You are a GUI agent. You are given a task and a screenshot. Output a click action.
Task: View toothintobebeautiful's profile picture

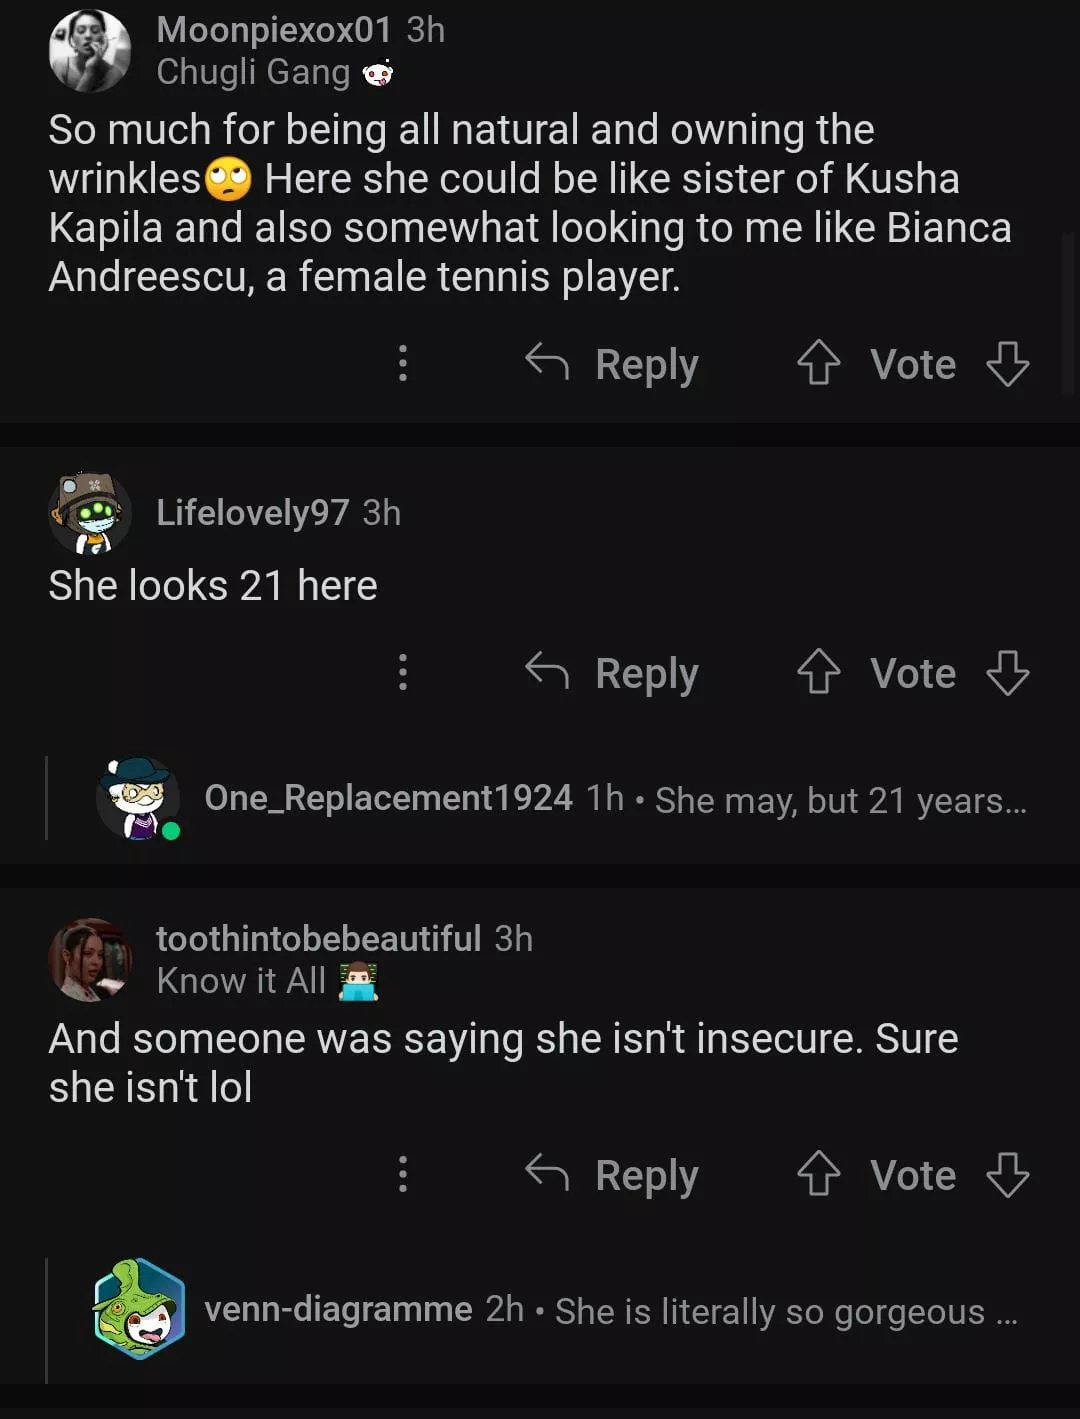pyautogui.click(x=90, y=960)
